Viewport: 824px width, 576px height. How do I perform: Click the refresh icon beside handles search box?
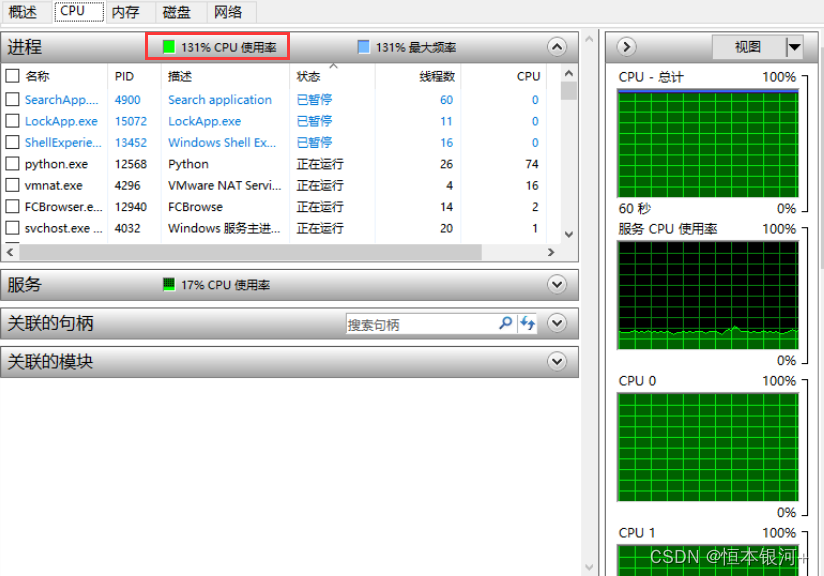(x=527, y=323)
